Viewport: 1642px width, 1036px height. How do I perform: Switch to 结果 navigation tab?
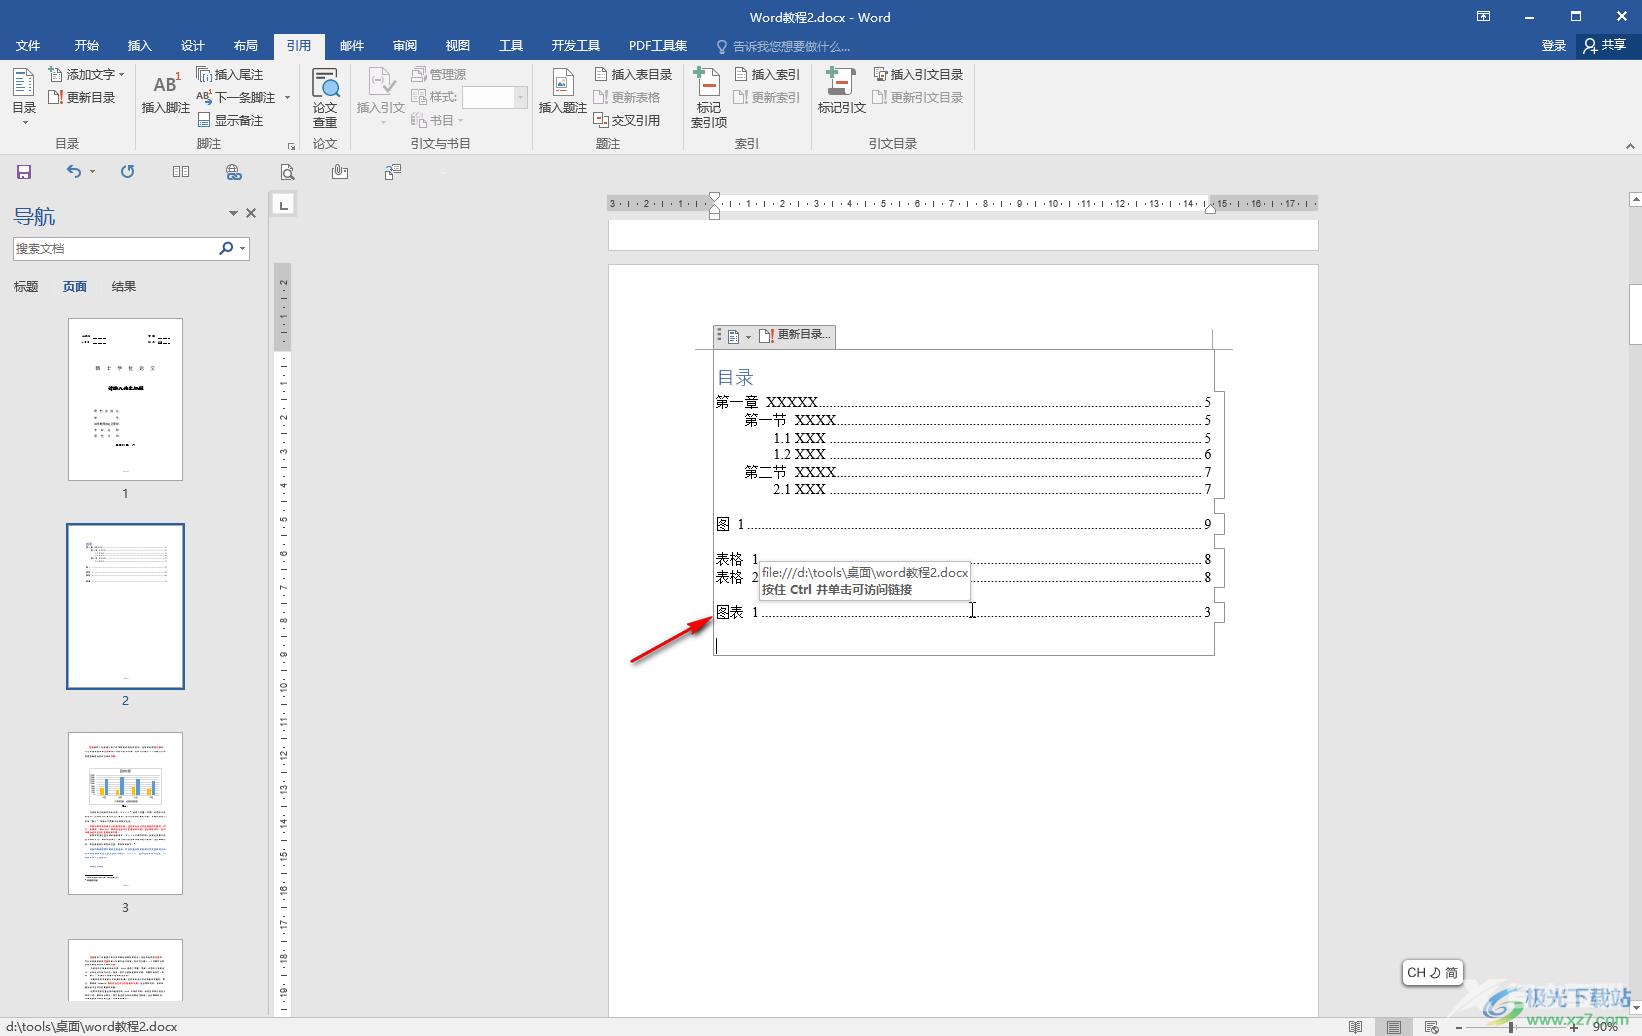point(124,287)
